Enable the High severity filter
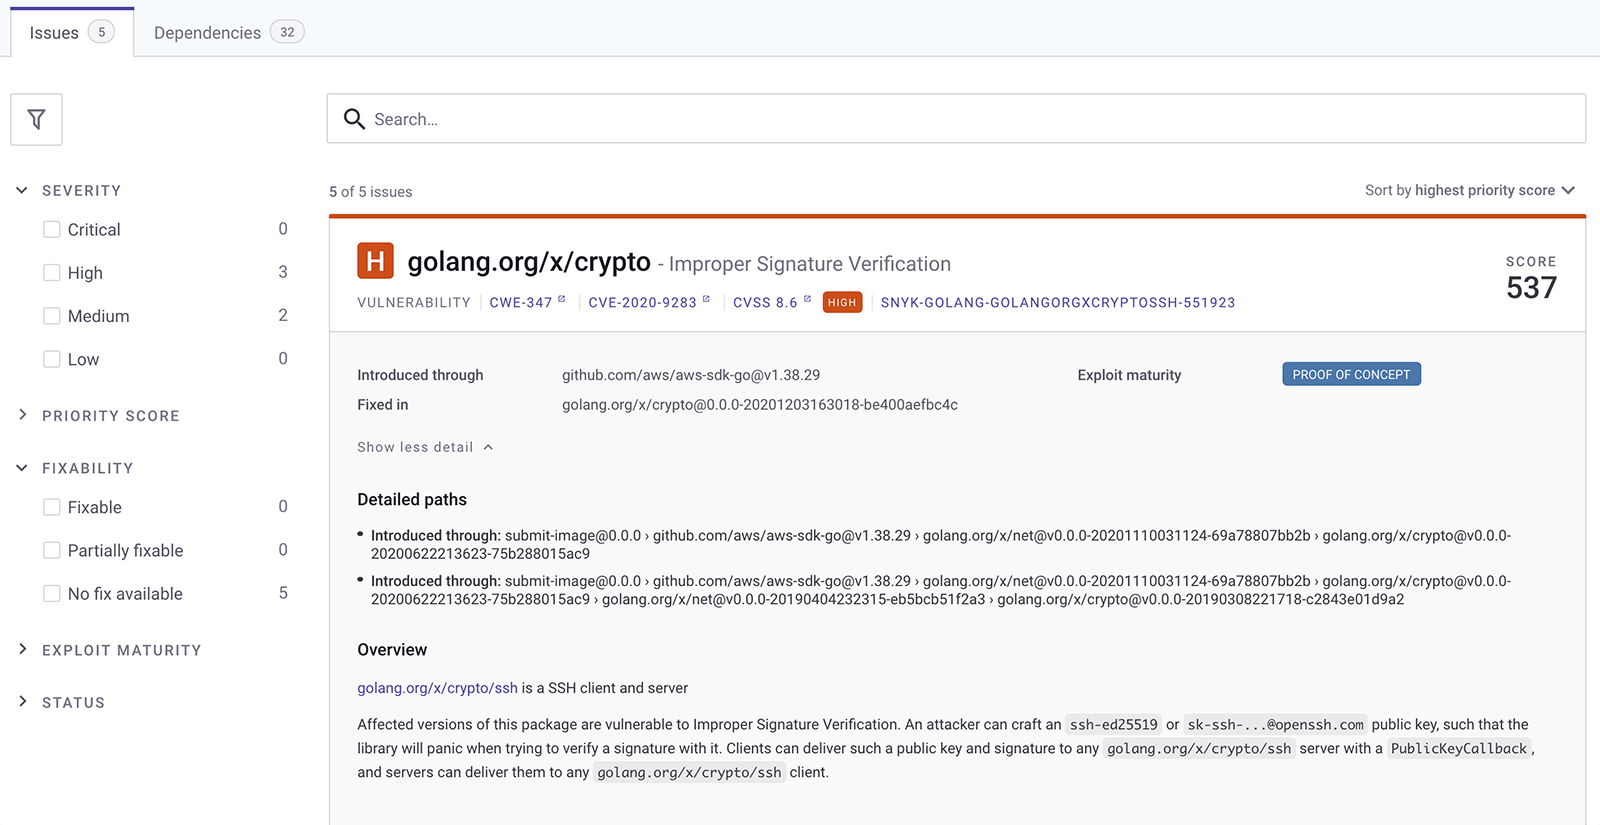1600x825 pixels. coord(52,273)
